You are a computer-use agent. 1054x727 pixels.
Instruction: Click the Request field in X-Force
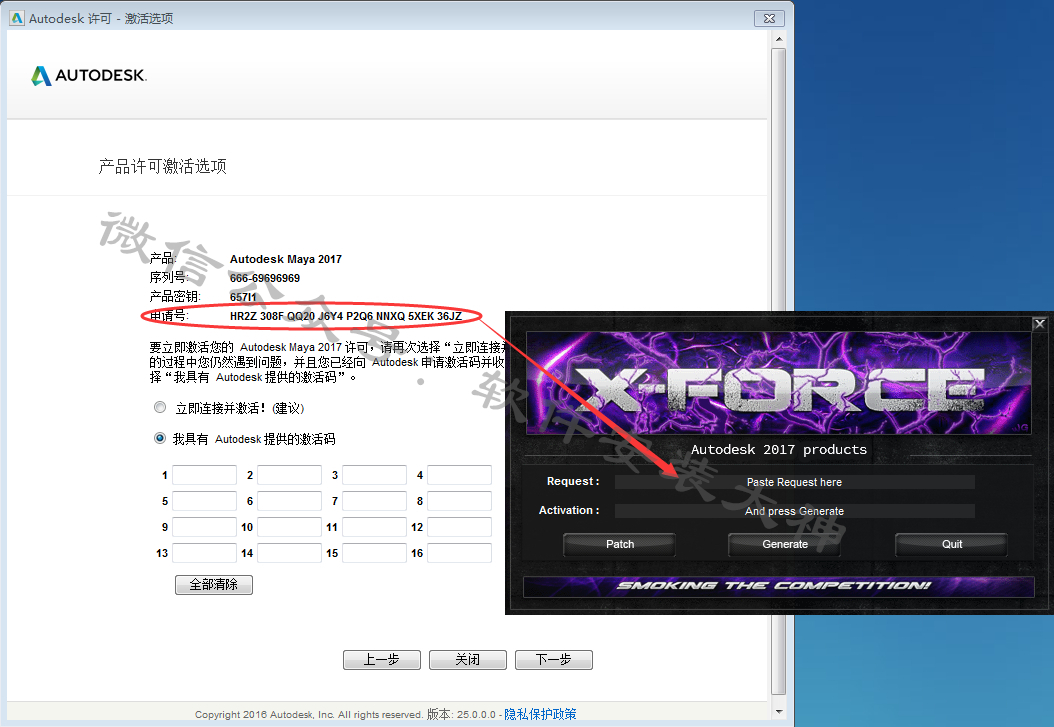pos(795,482)
